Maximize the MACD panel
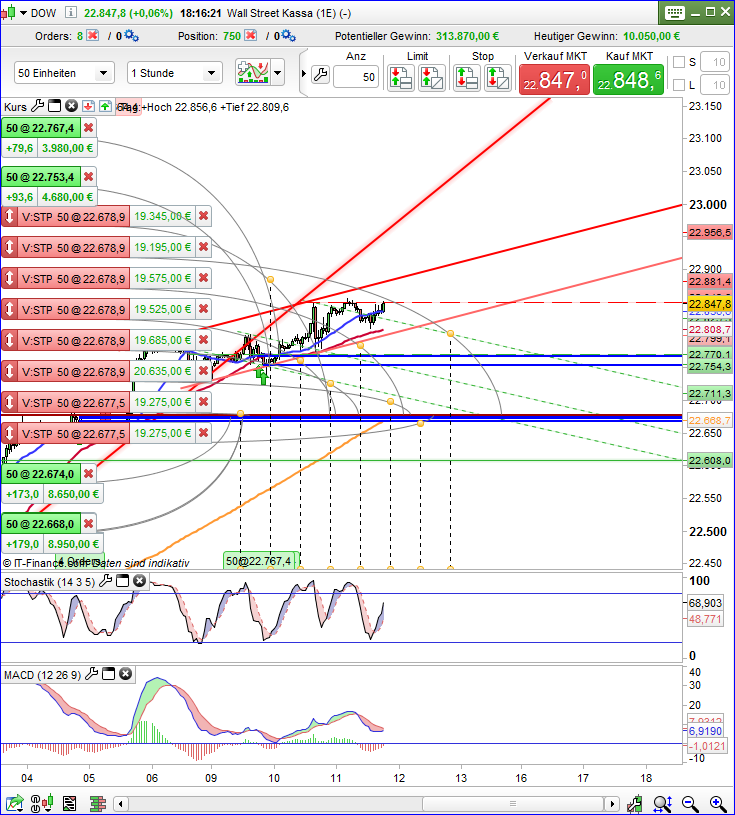Image resolution: width=735 pixels, height=815 pixels. [x=109, y=674]
